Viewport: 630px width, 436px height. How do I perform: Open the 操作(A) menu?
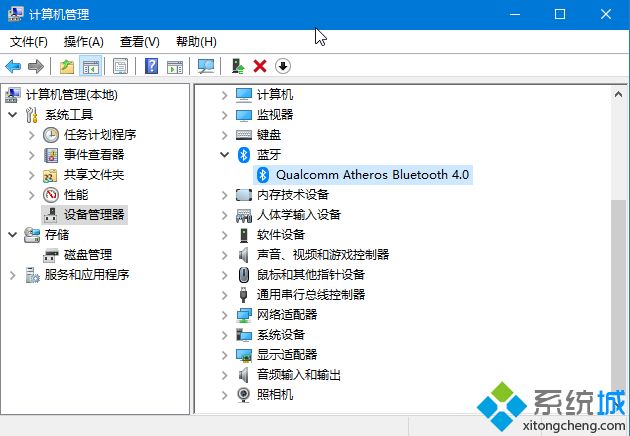pos(84,42)
